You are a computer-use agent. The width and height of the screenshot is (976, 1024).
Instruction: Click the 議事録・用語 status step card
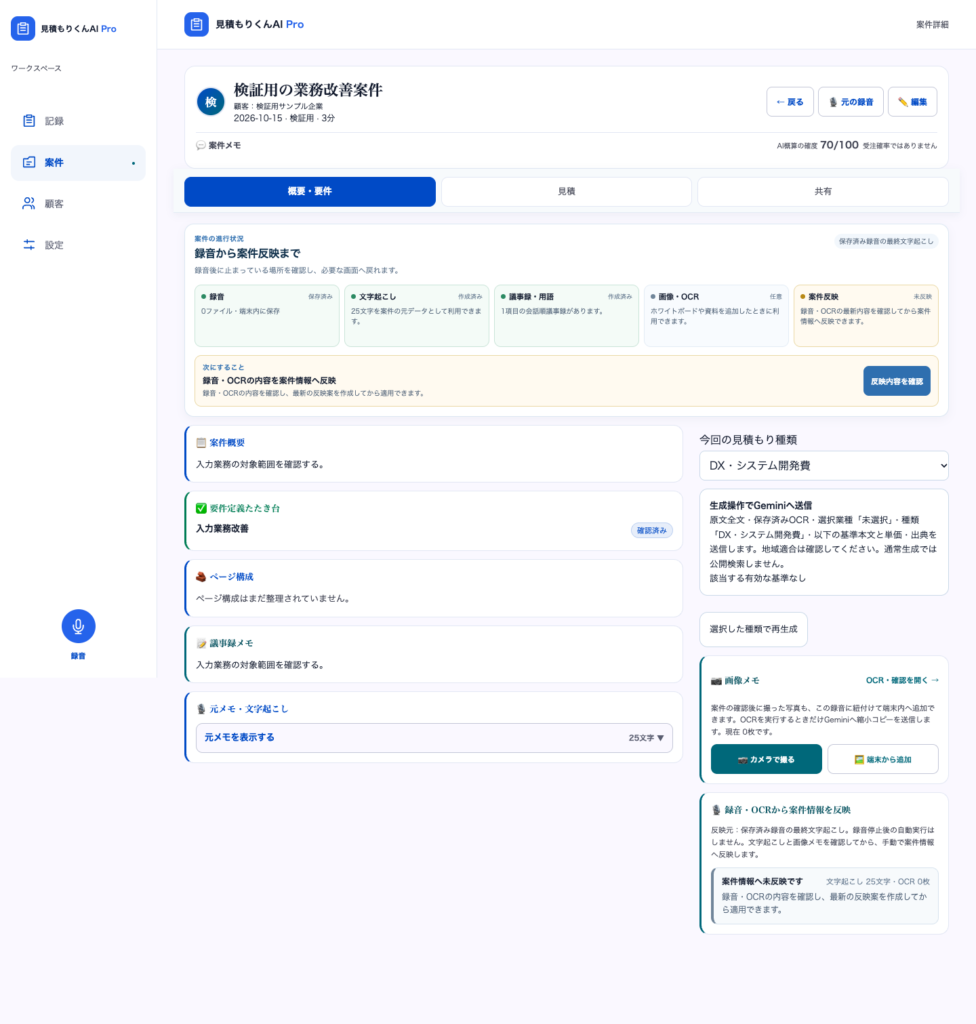click(566, 315)
